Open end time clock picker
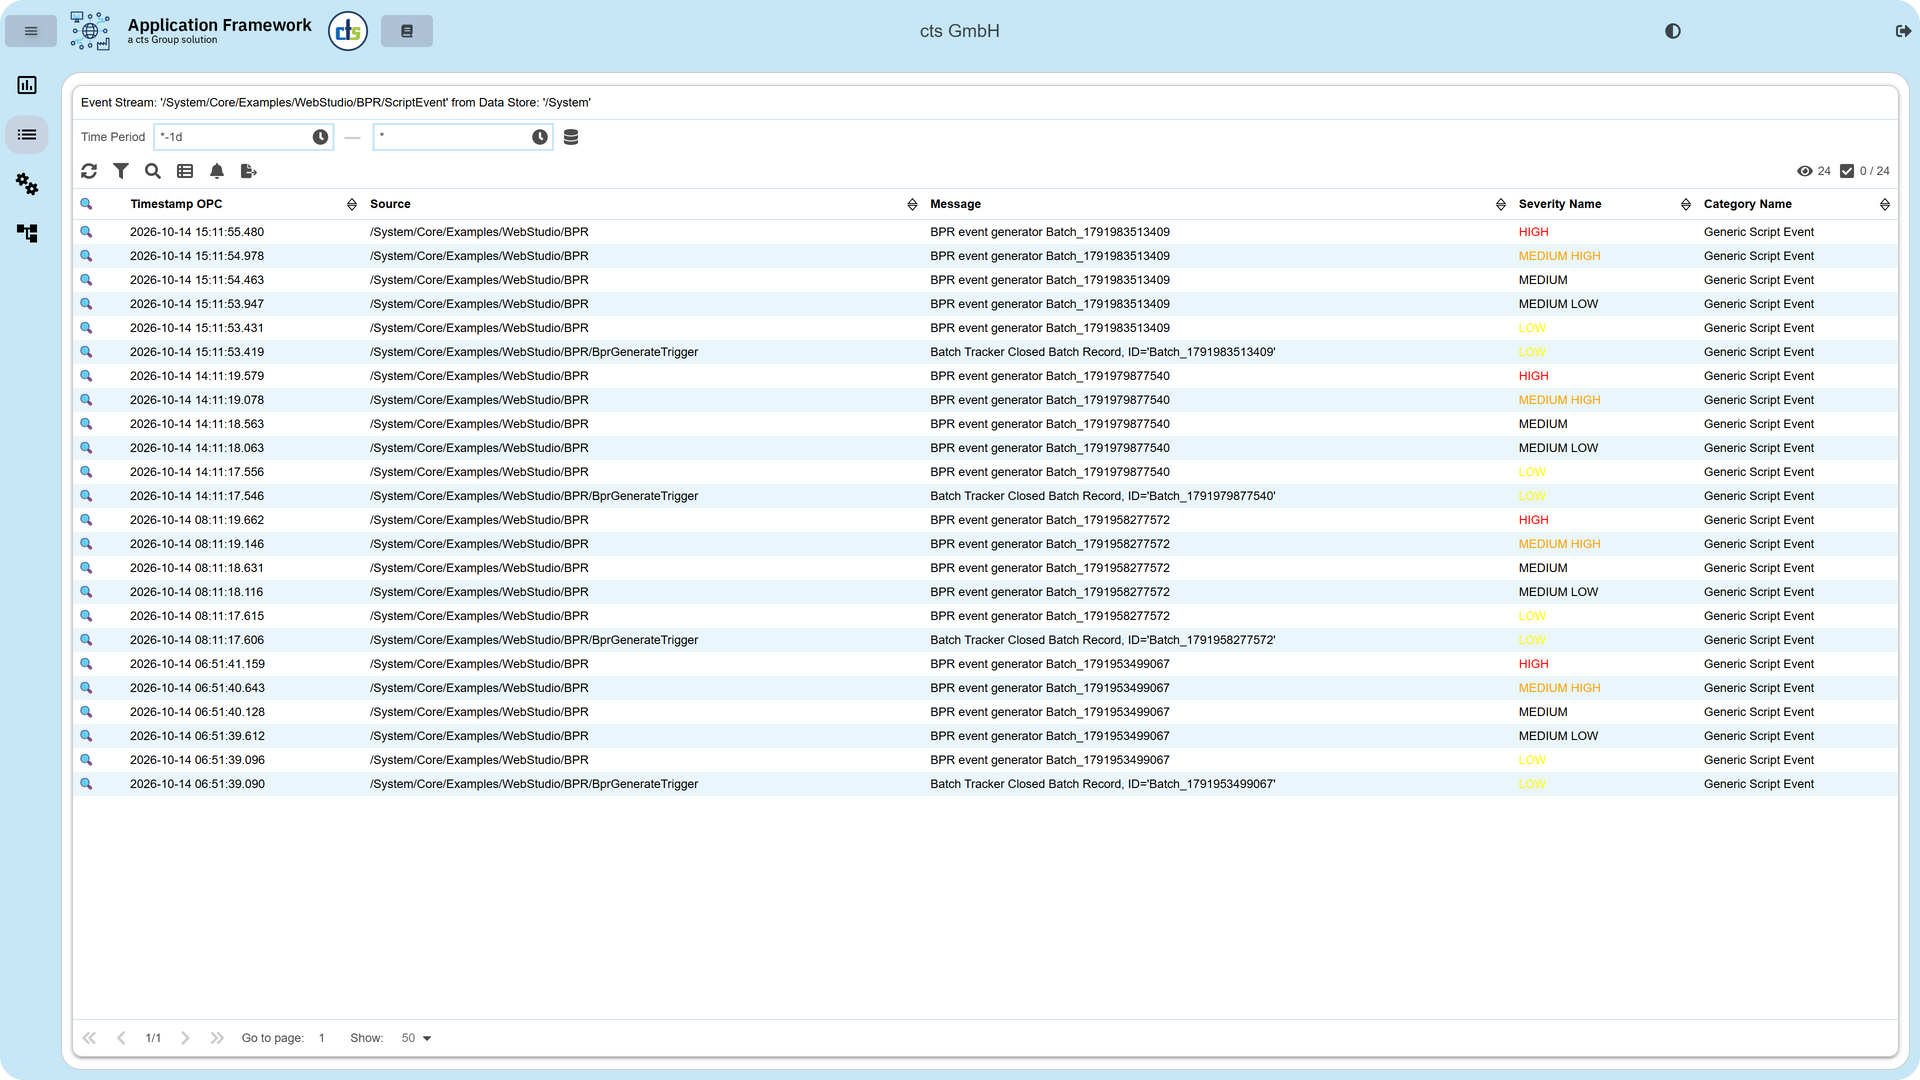The width and height of the screenshot is (1920, 1080). click(x=540, y=137)
